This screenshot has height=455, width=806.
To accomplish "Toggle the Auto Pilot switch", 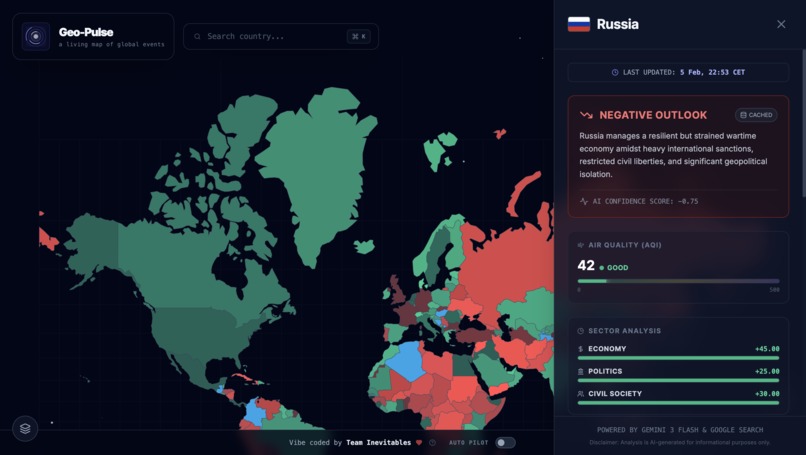I will click(x=505, y=443).
